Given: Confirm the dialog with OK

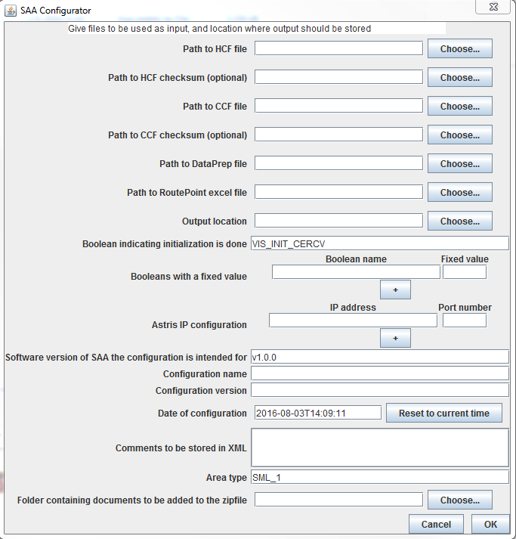Looking at the screenshot, I should point(490,524).
